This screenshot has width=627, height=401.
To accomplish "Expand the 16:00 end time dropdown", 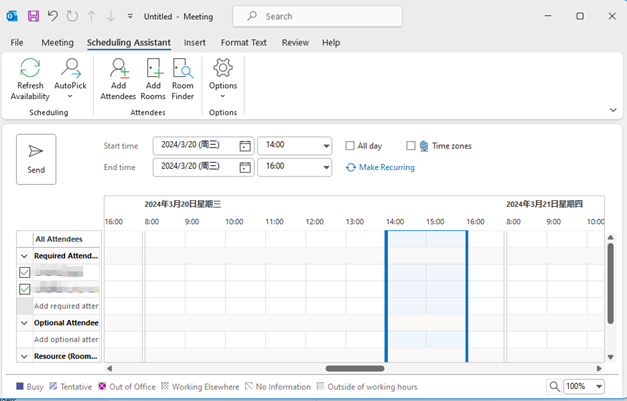I will (325, 167).
